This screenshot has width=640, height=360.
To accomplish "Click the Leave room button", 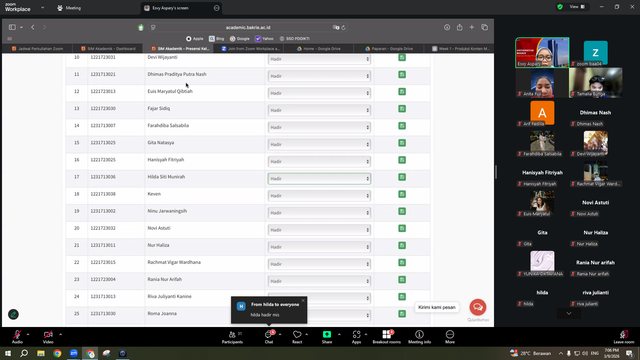I will coord(624,337).
